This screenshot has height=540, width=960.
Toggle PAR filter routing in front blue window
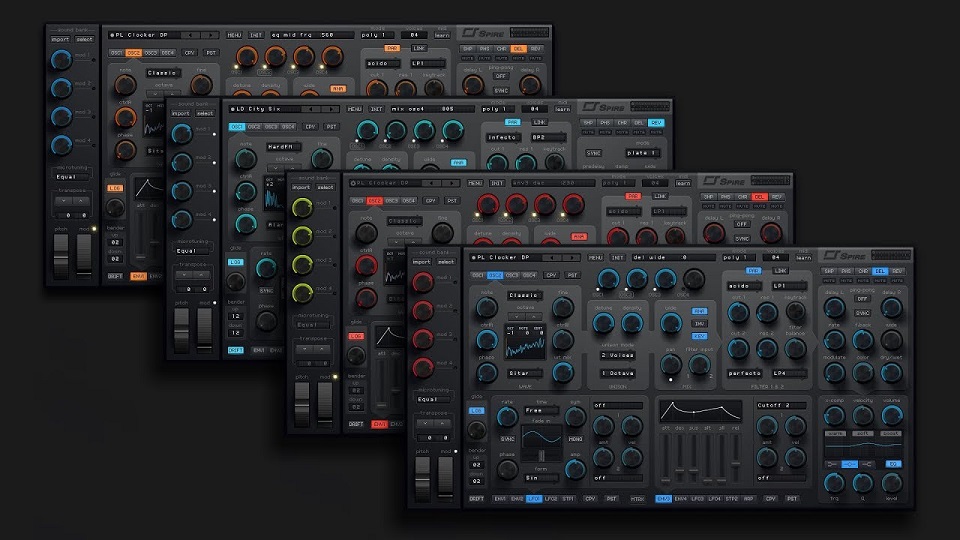[x=753, y=271]
